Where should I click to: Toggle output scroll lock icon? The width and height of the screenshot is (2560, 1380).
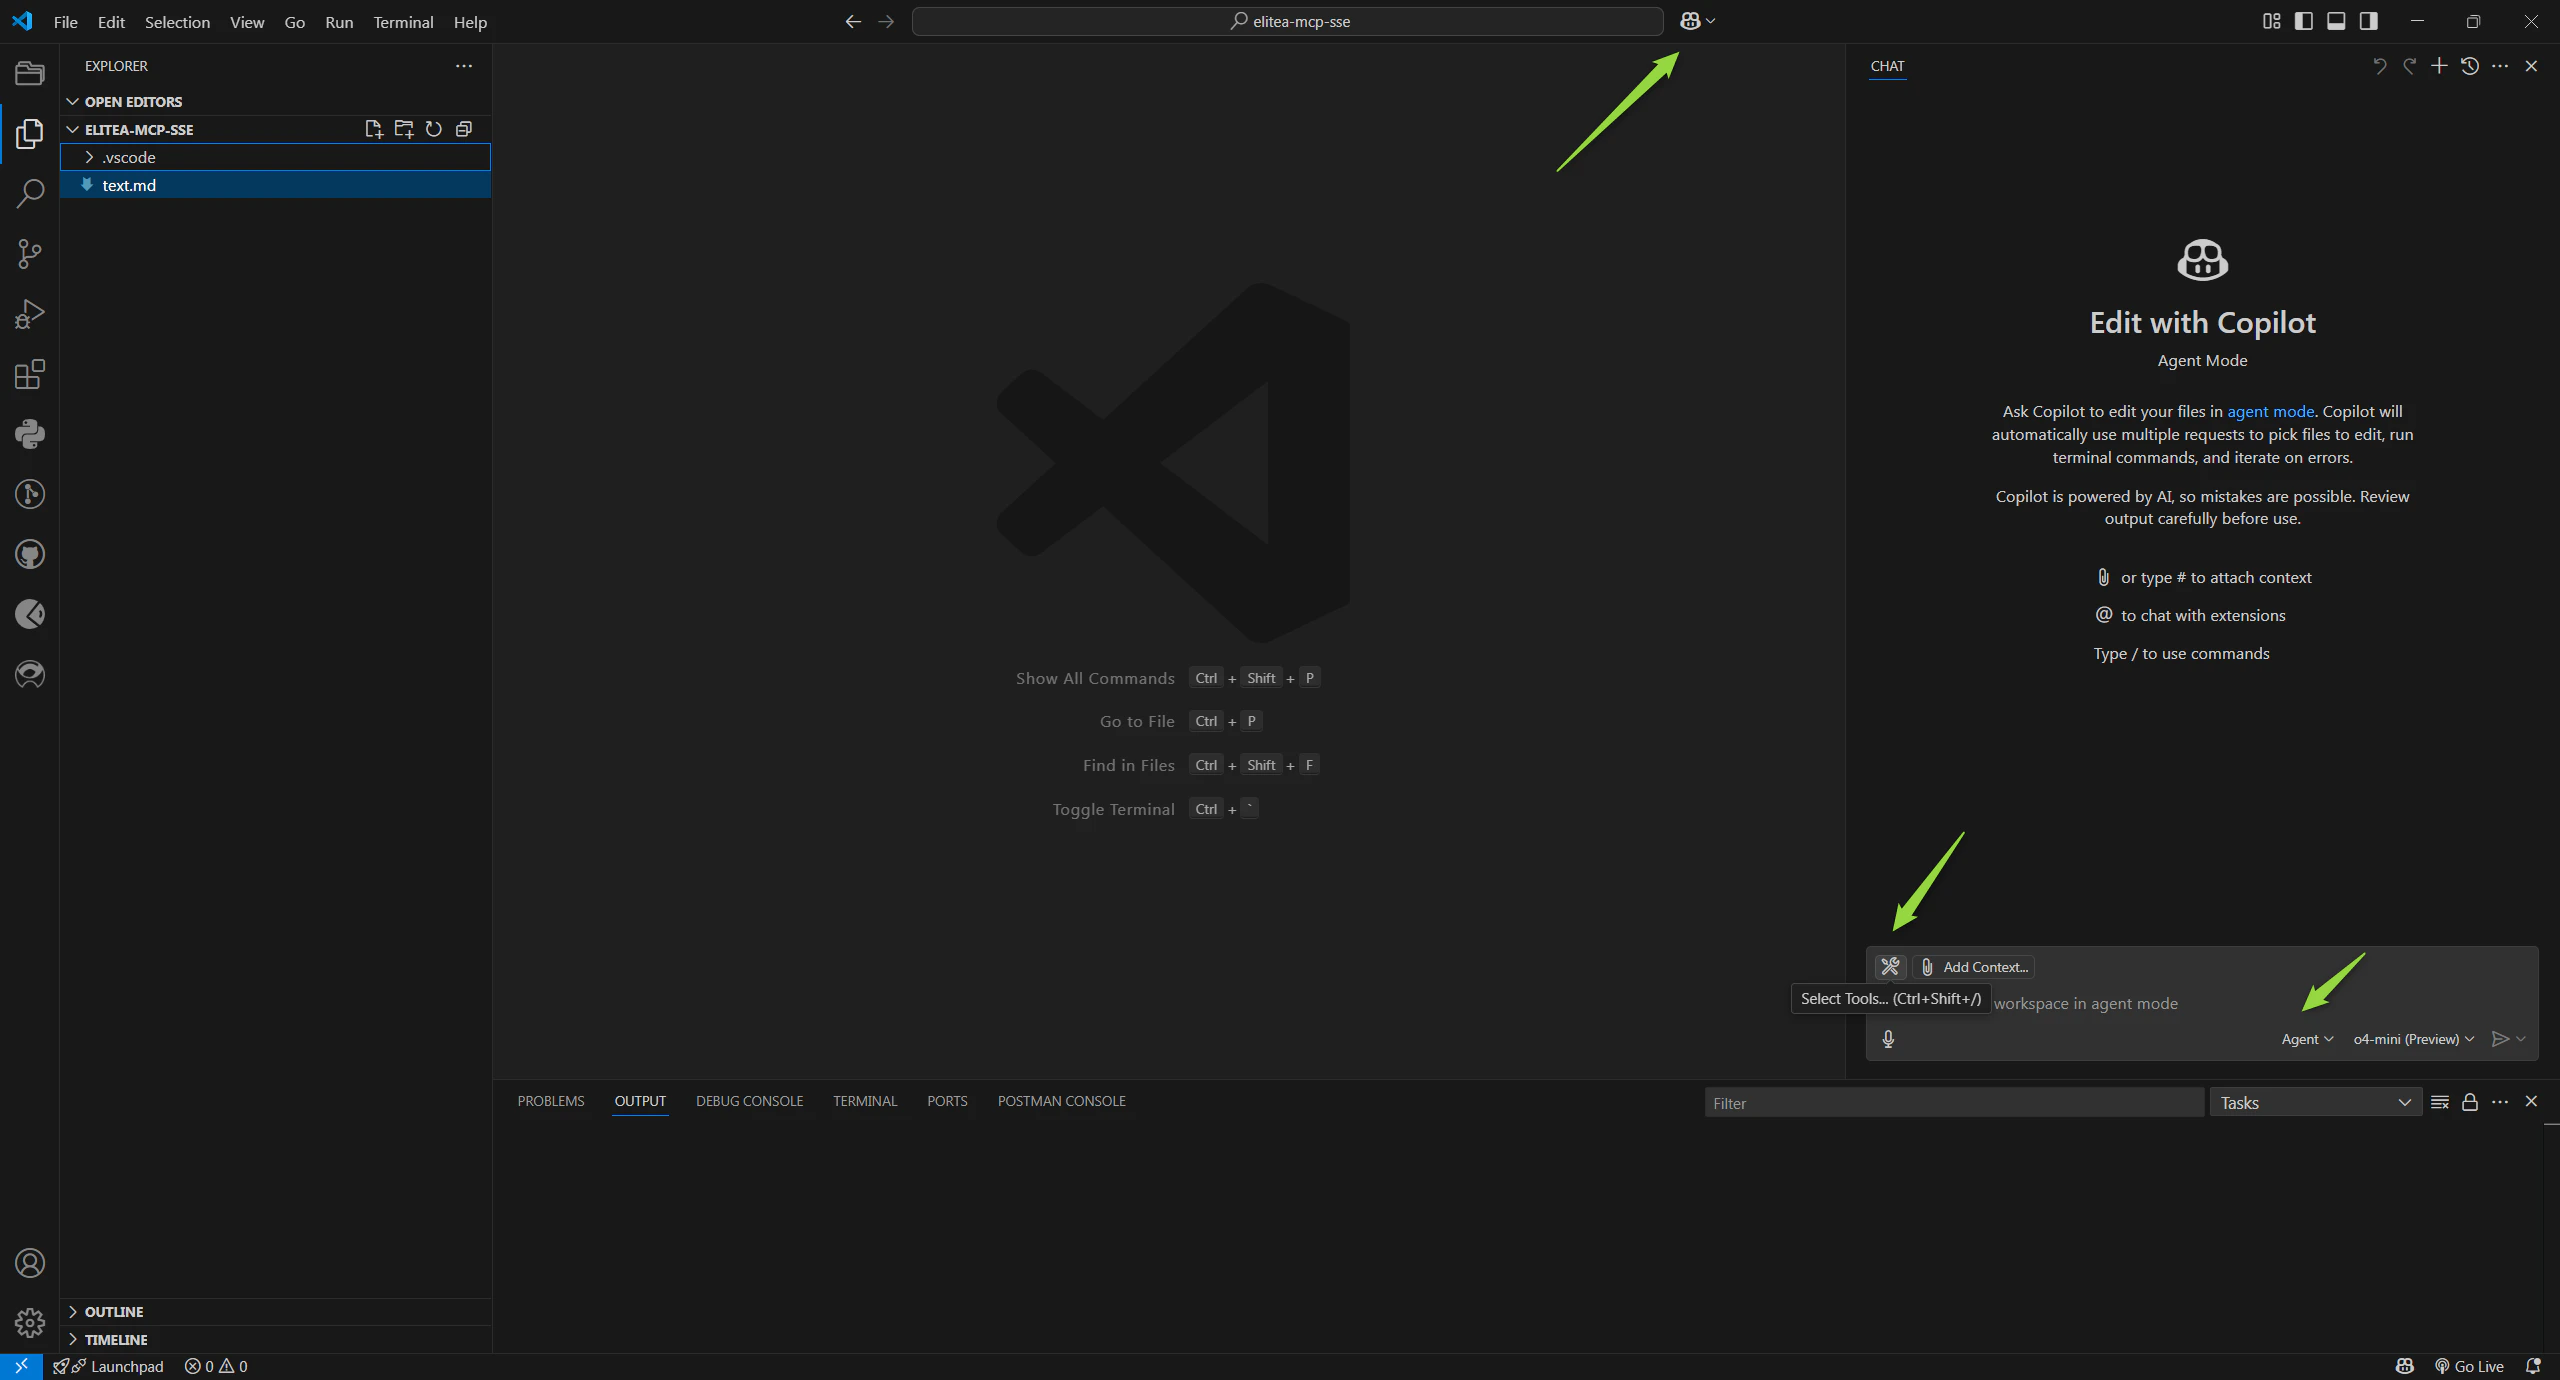[x=2469, y=1102]
